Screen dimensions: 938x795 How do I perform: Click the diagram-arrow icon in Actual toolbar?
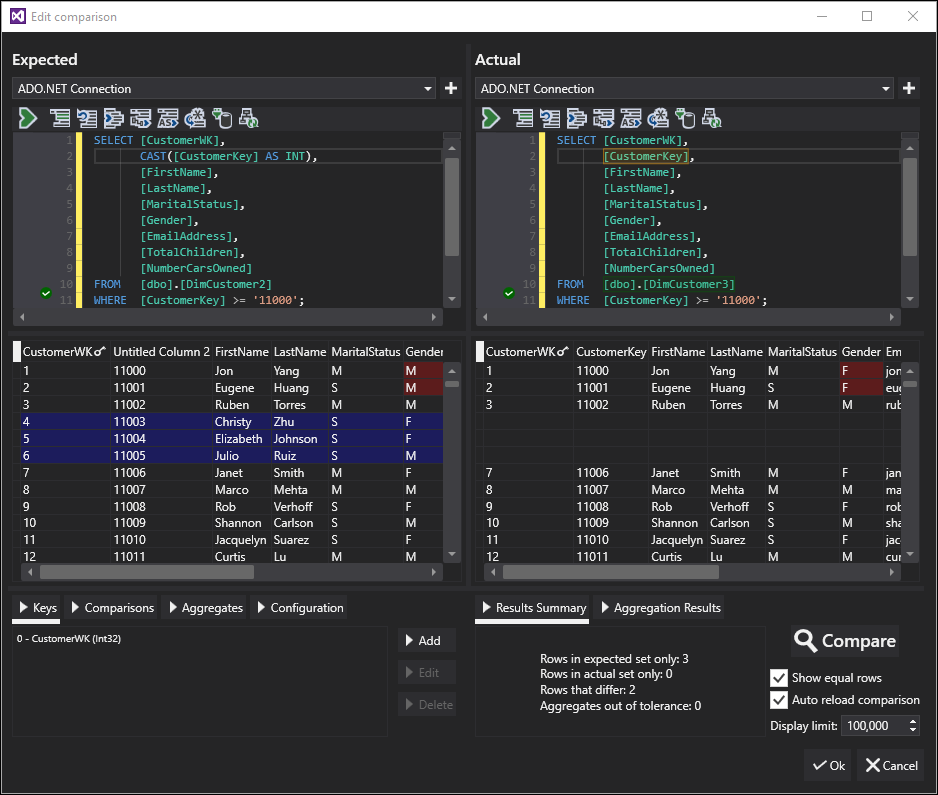[x=604, y=118]
